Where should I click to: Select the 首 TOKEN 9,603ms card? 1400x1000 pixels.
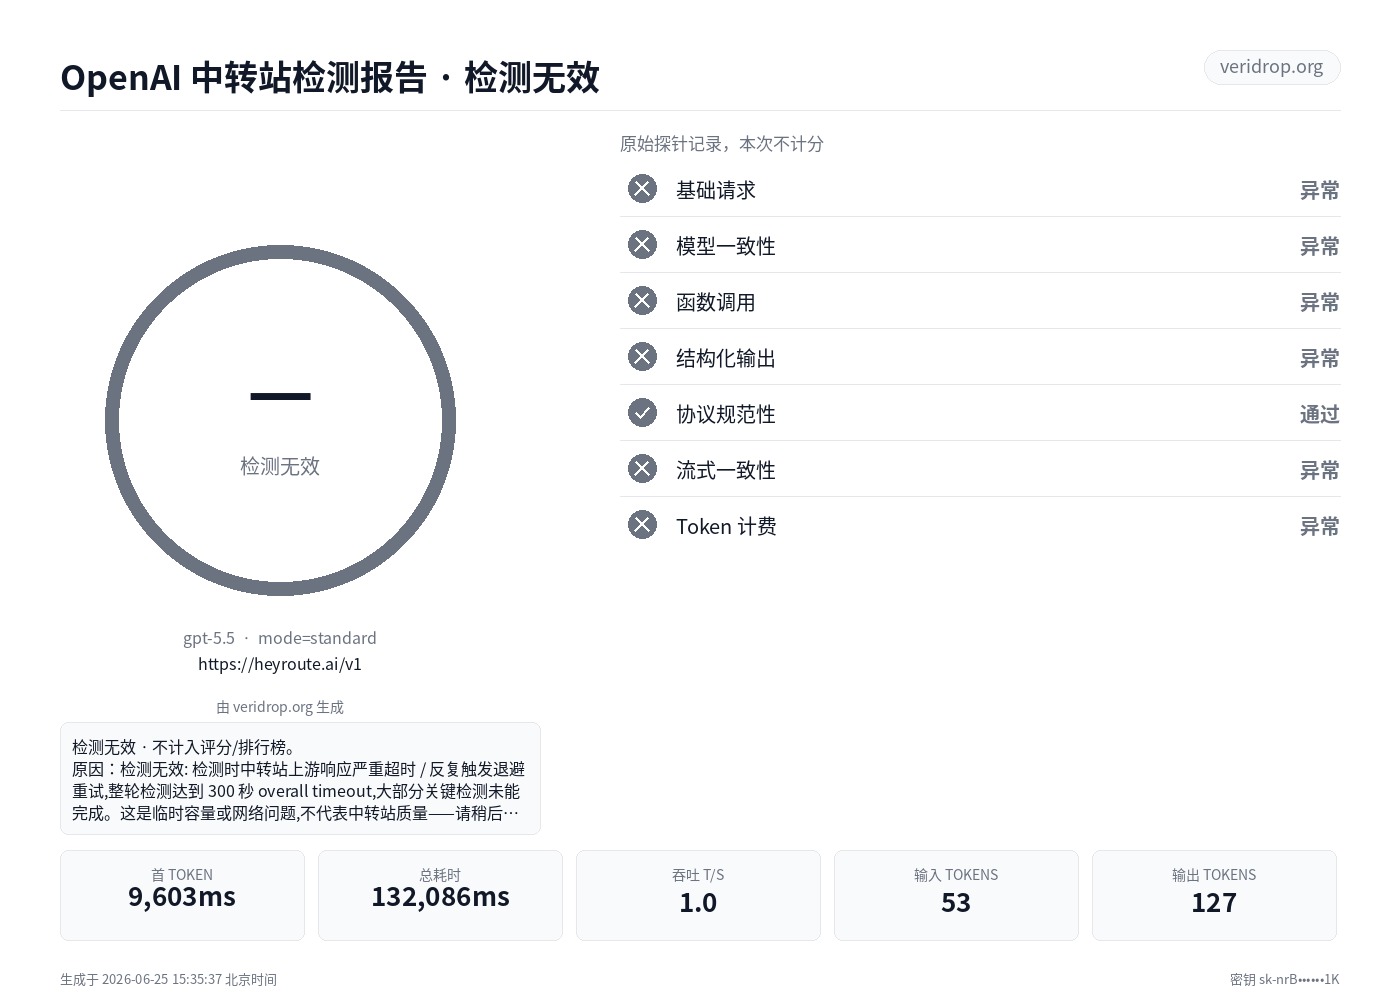[x=182, y=895]
